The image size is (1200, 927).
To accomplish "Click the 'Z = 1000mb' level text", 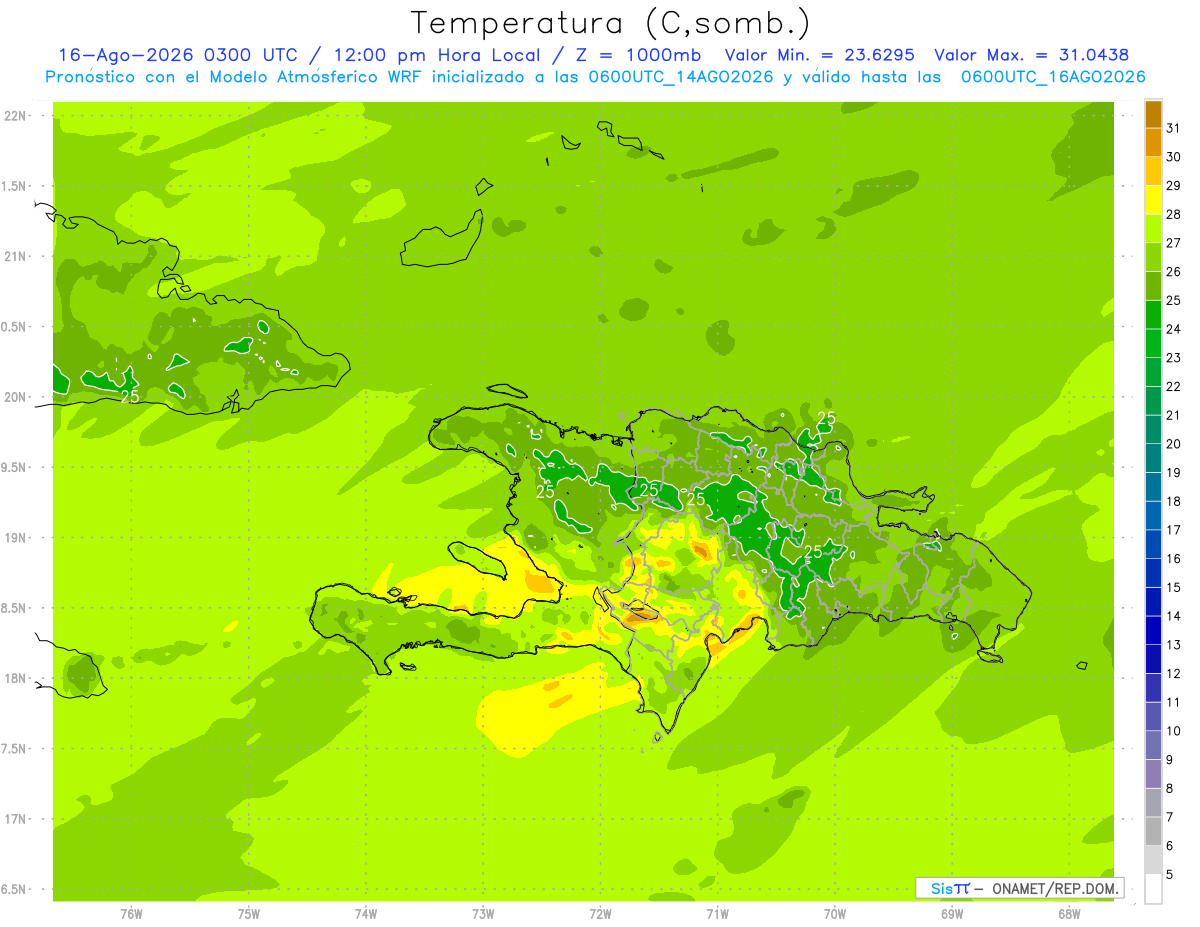I will [x=639, y=55].
